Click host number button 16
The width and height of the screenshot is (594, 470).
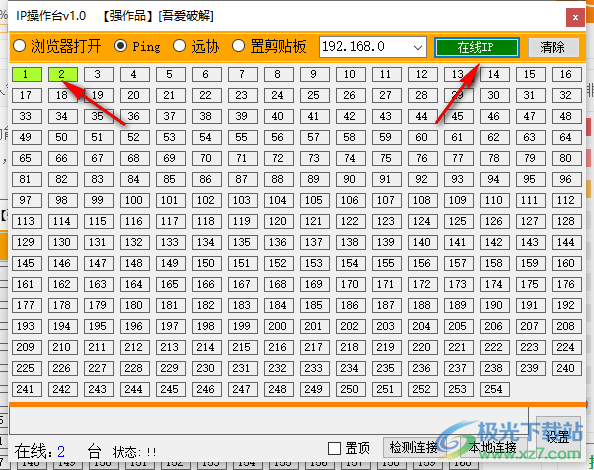(566, 74)
